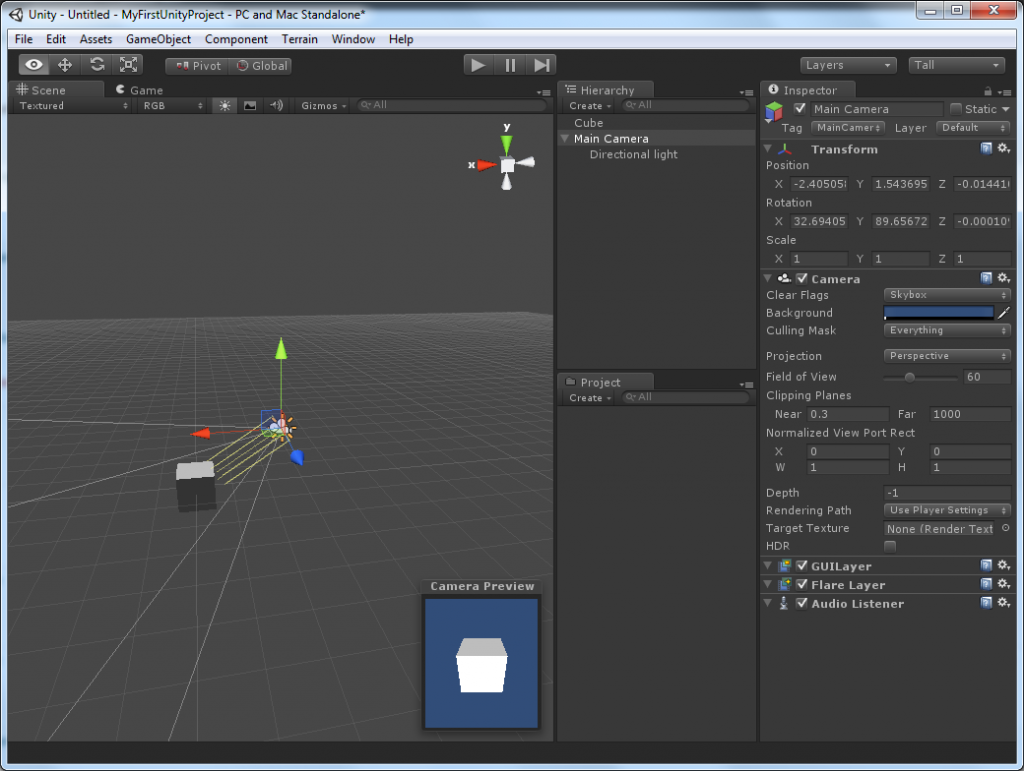Click the Project search field
The height and width of the screenshot is (771, 1024).
coord(684,397)
